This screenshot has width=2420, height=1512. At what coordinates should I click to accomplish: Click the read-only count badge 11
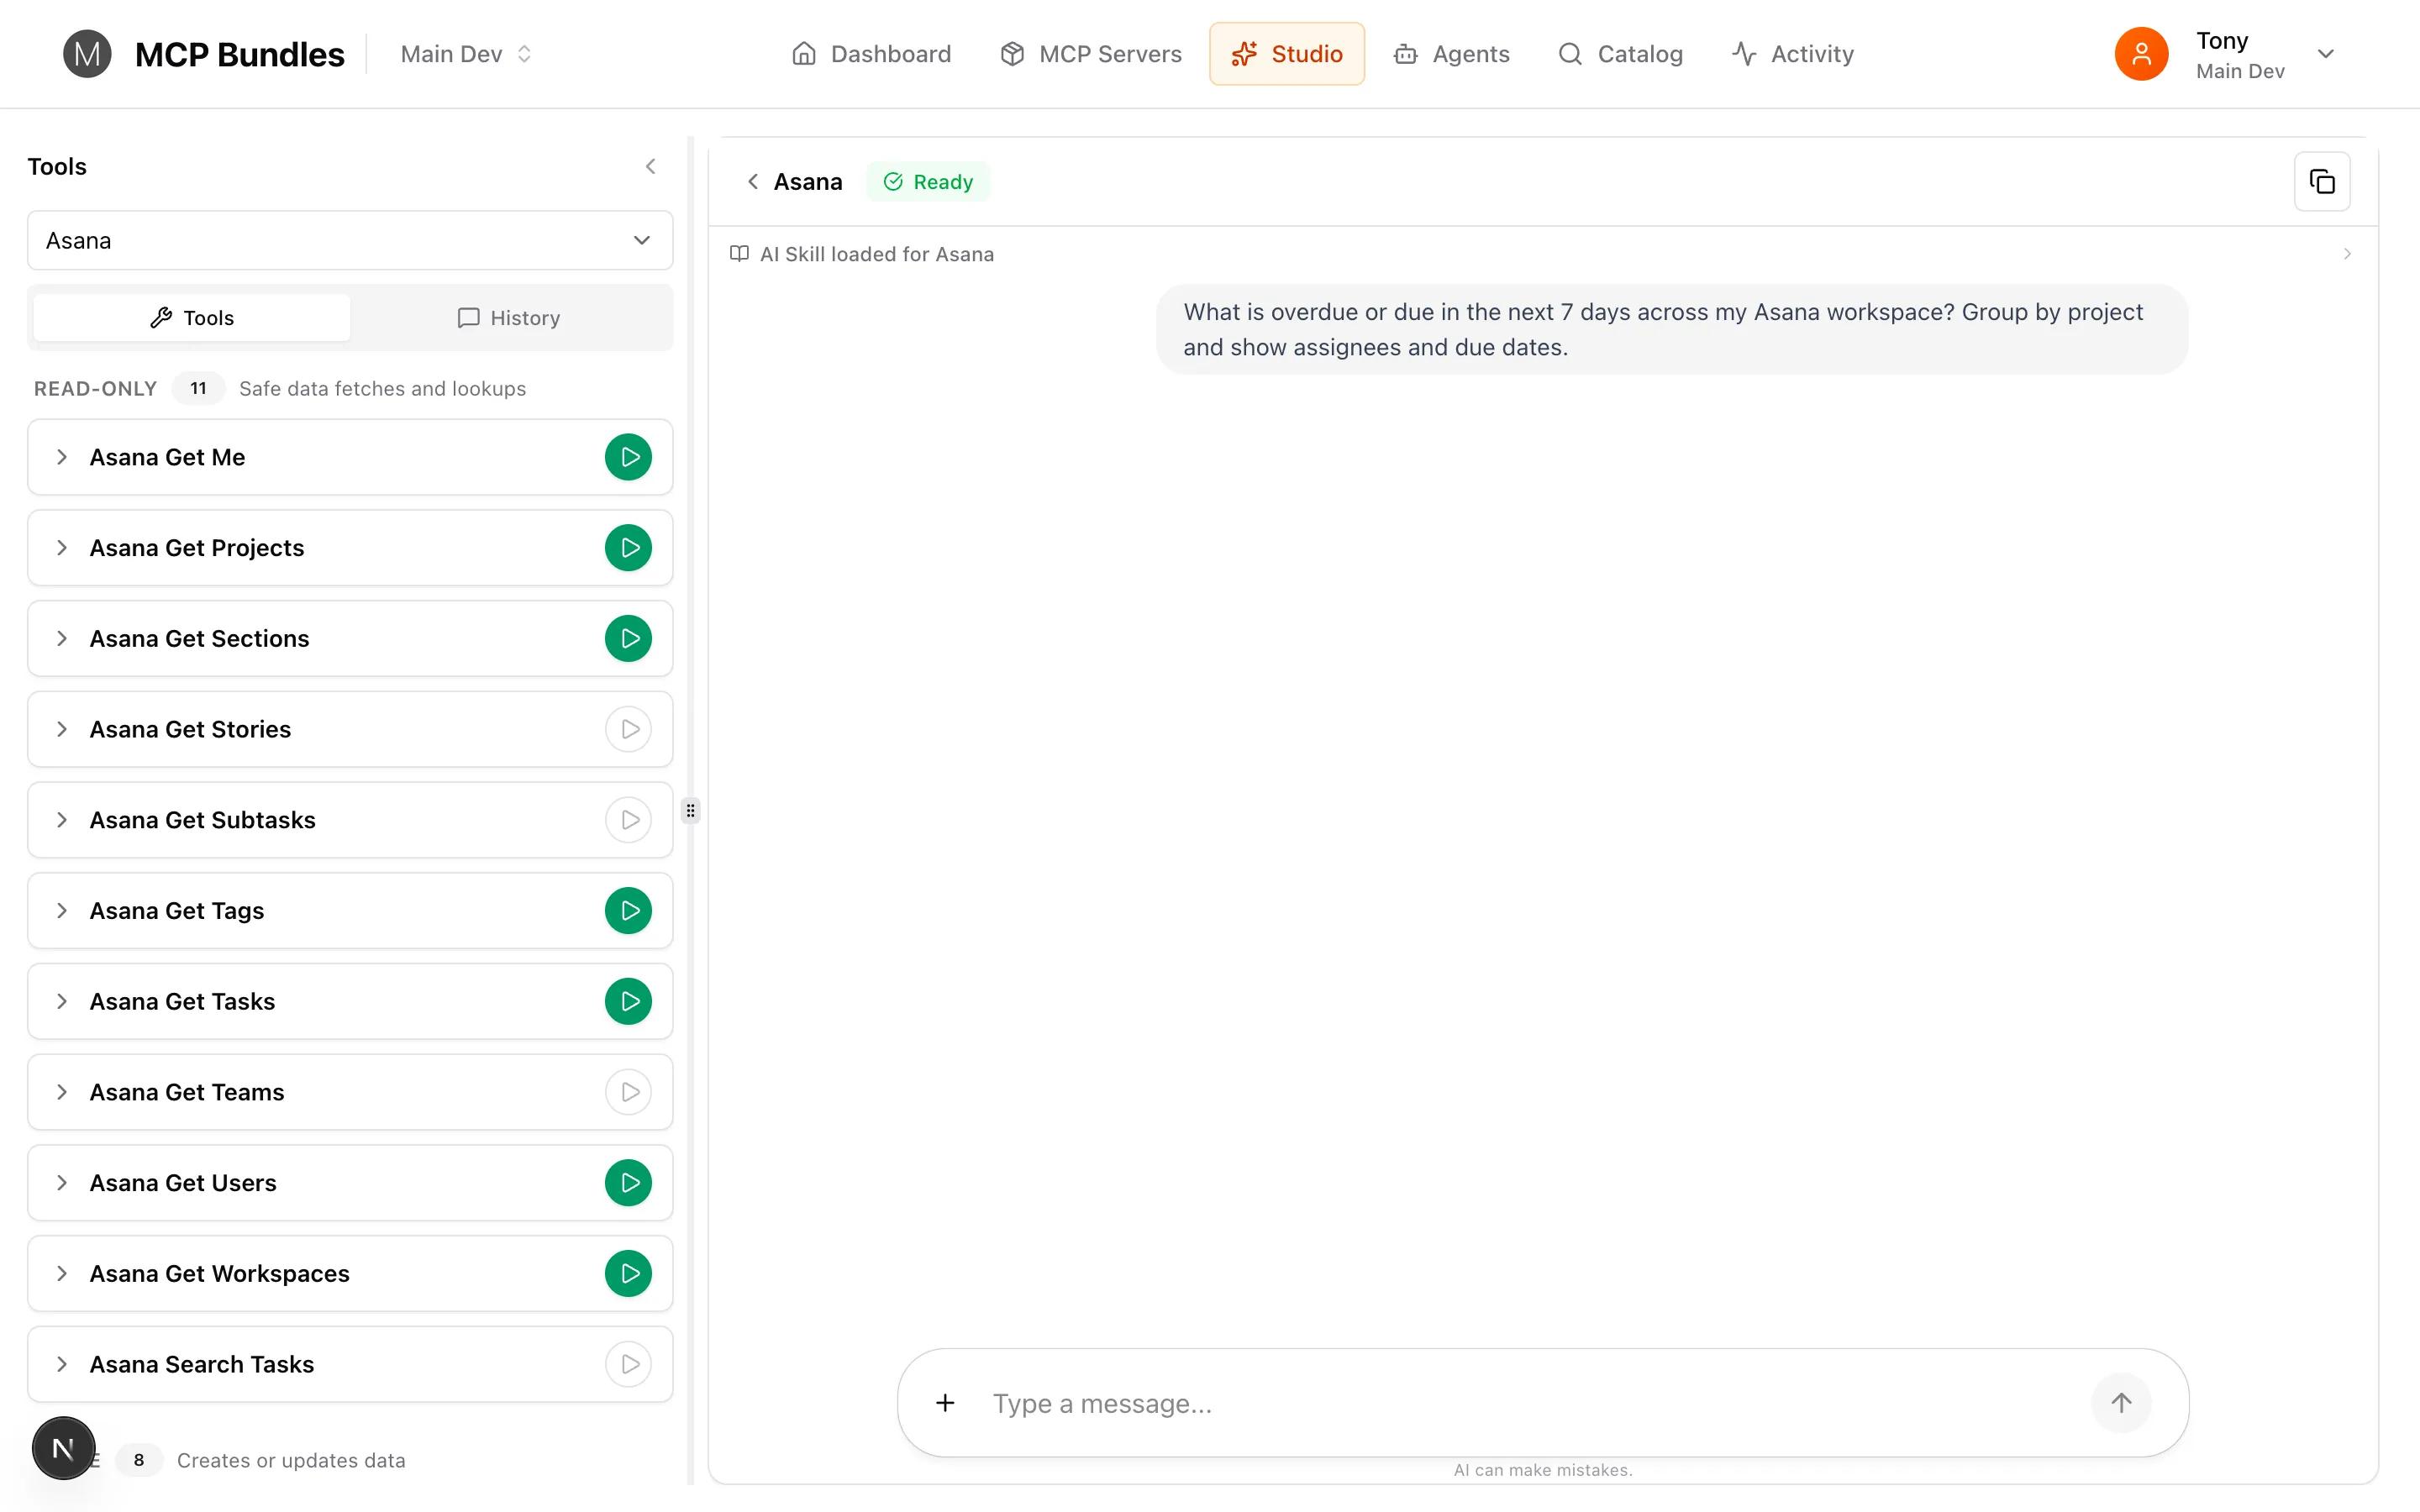pos(198,389)
